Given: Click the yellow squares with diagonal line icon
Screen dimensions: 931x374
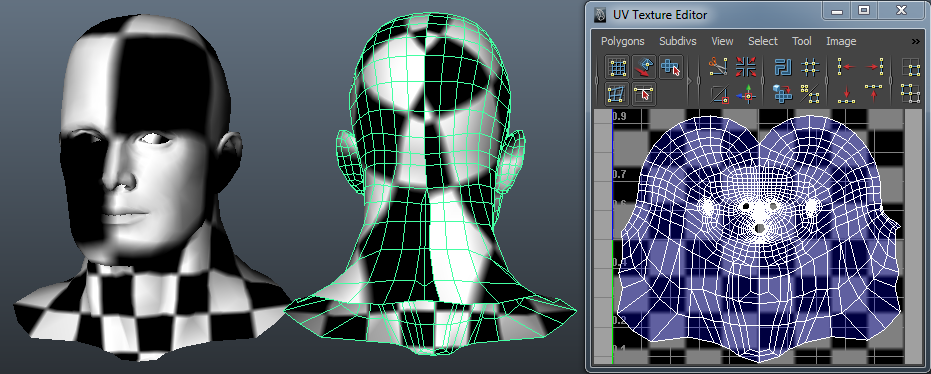Looking at the screenshot, I should [810, 94].
